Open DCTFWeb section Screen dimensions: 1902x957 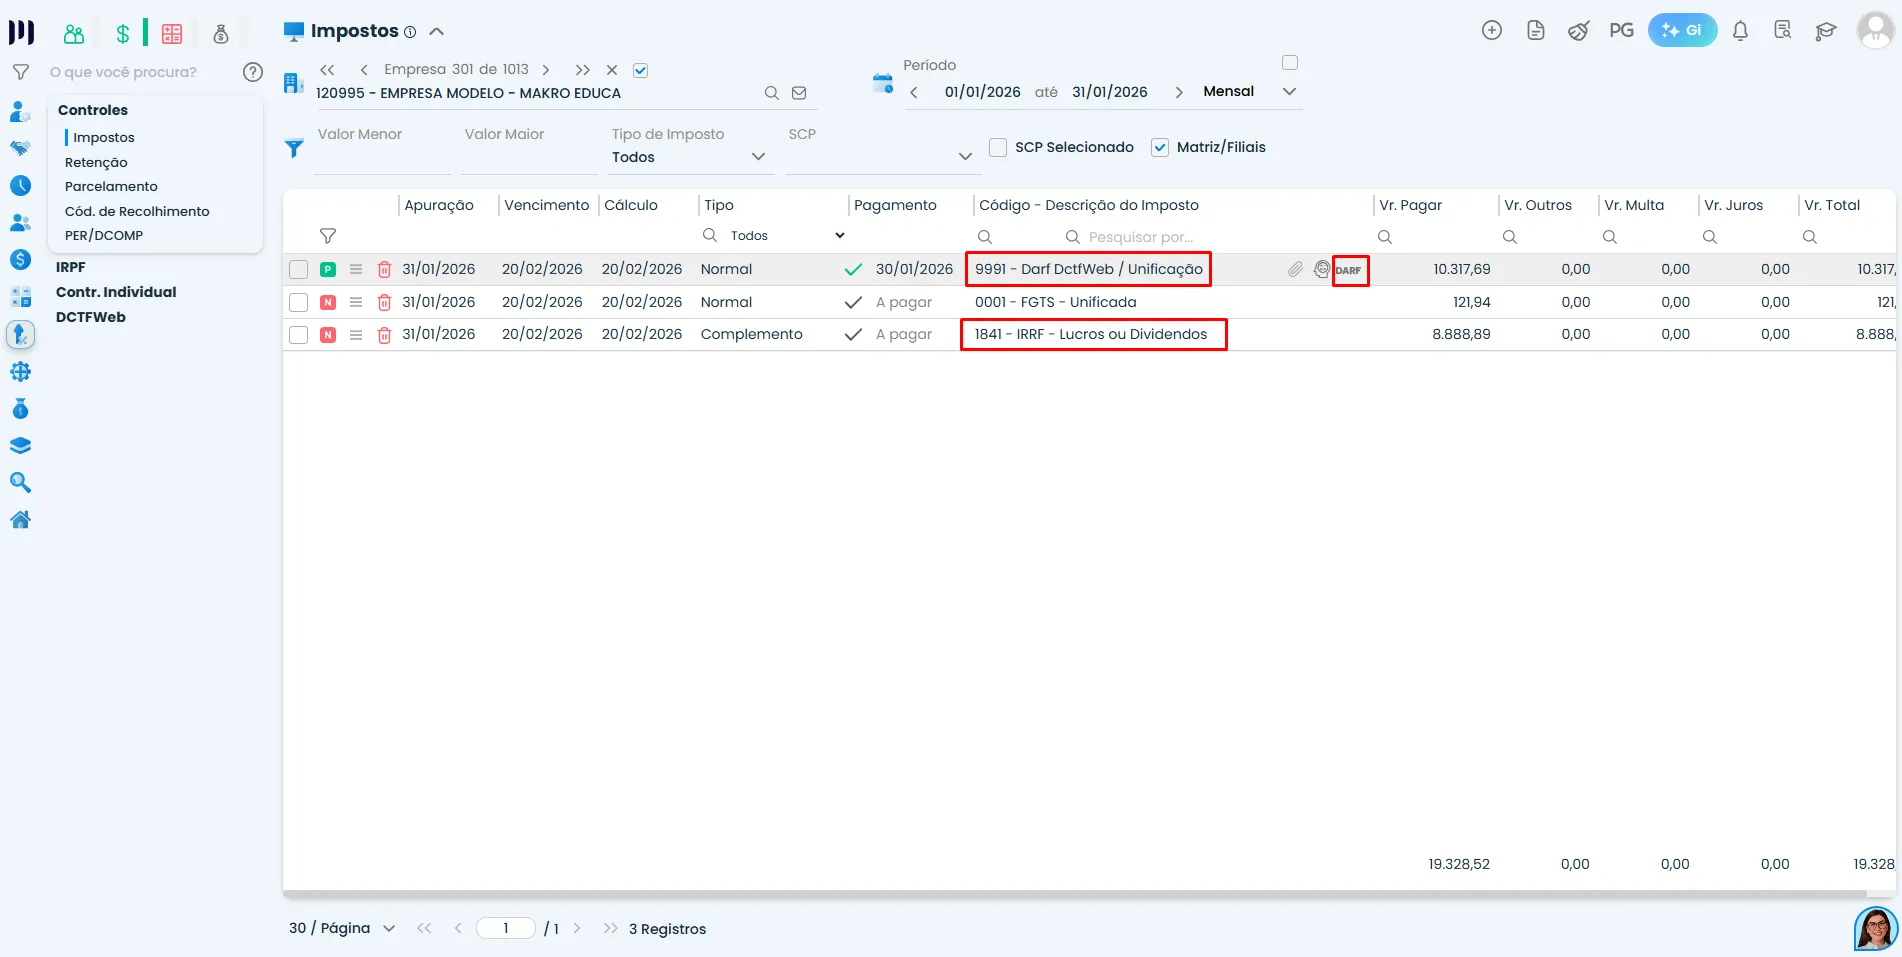click(91, 317)
